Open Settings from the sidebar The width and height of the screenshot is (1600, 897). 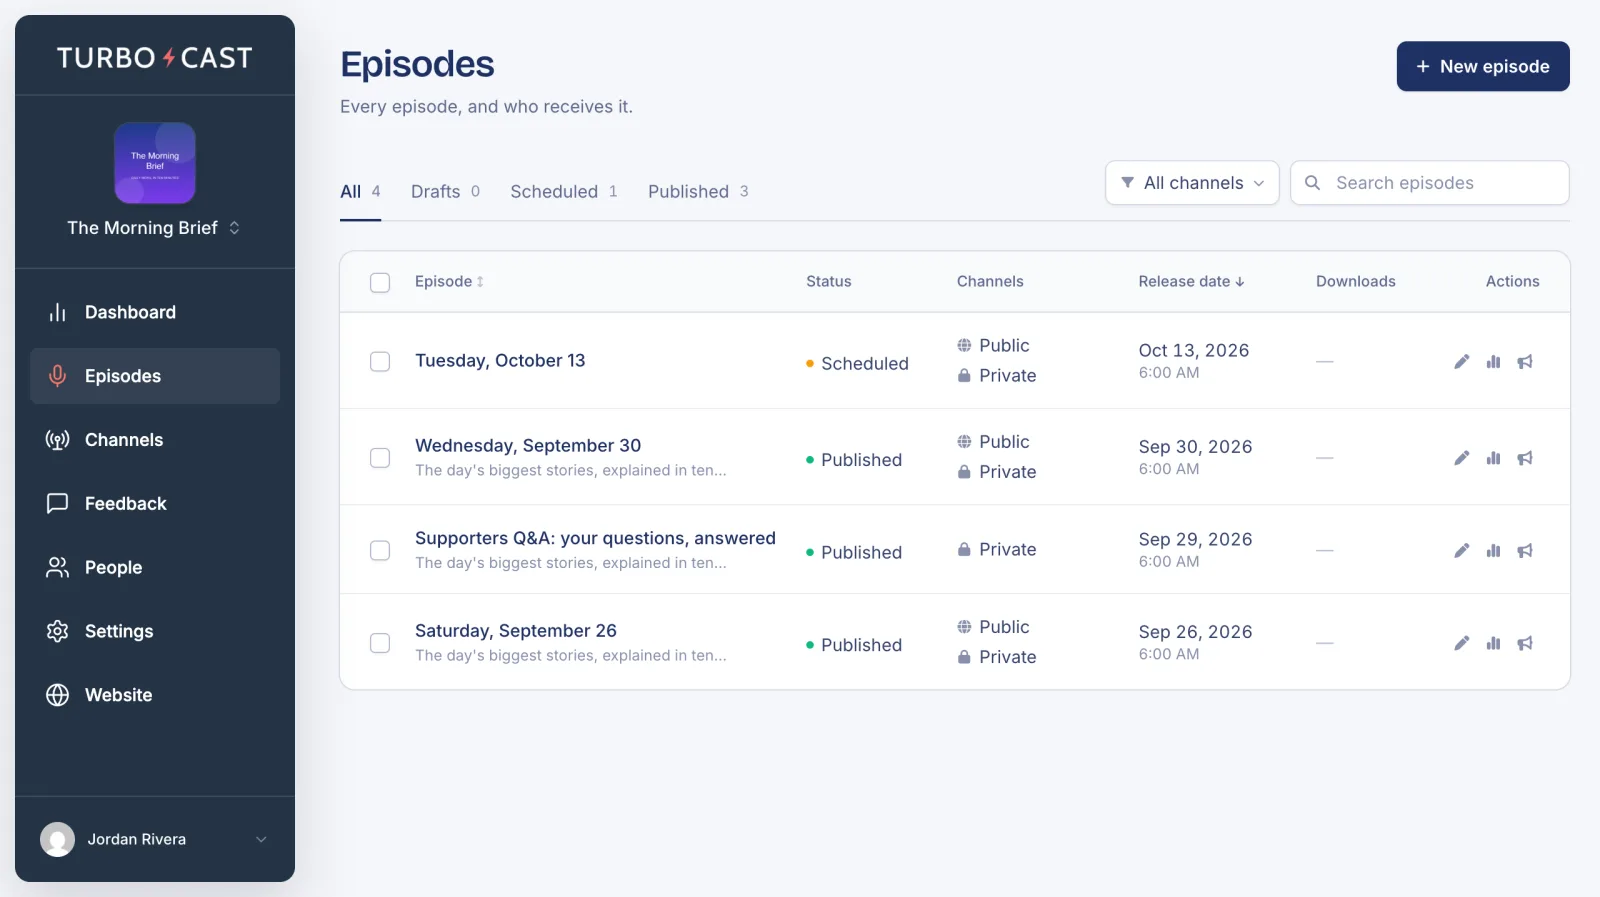(155, 631)
